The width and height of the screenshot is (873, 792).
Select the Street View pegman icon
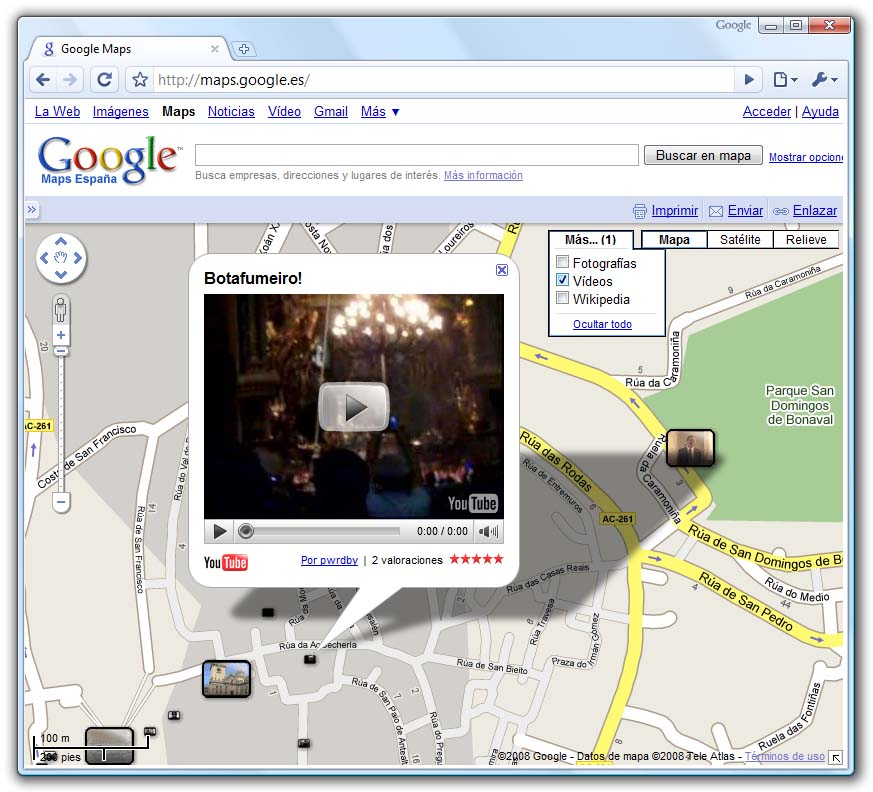61,309
